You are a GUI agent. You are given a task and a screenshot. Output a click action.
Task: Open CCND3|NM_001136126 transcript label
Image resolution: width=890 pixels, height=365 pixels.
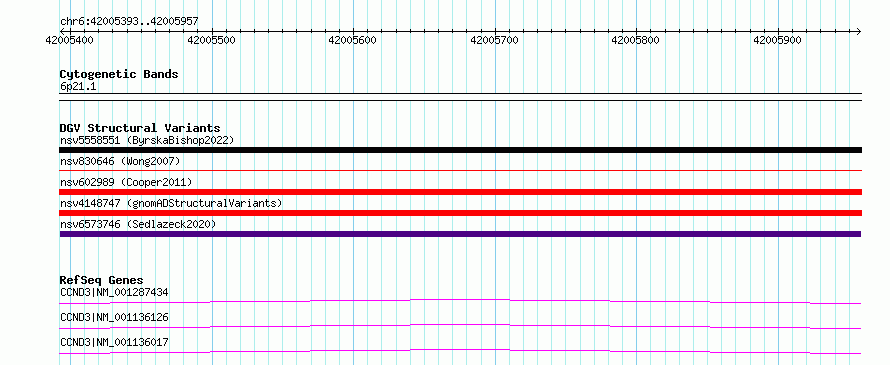pyautogui.click(x=114, y=317)
